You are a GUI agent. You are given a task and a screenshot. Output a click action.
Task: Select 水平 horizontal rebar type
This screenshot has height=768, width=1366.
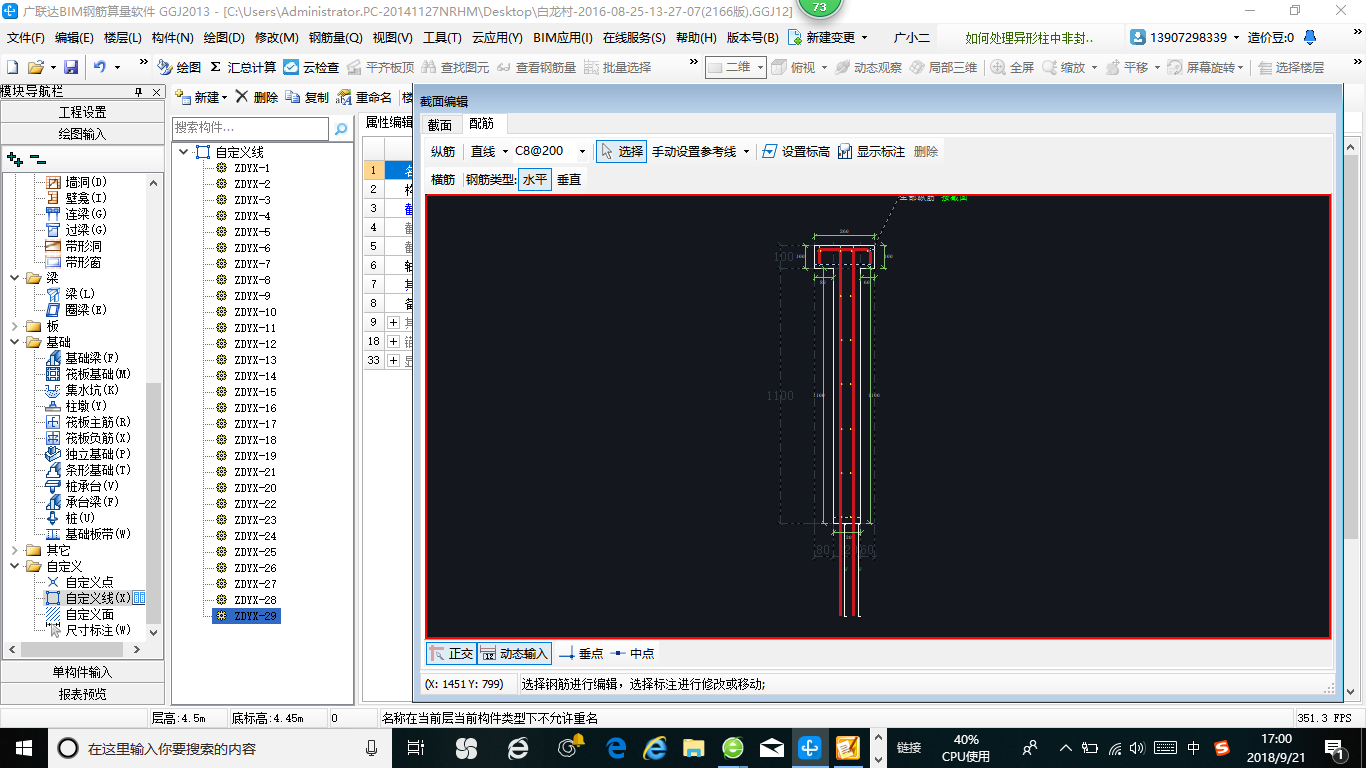(535, 180)
